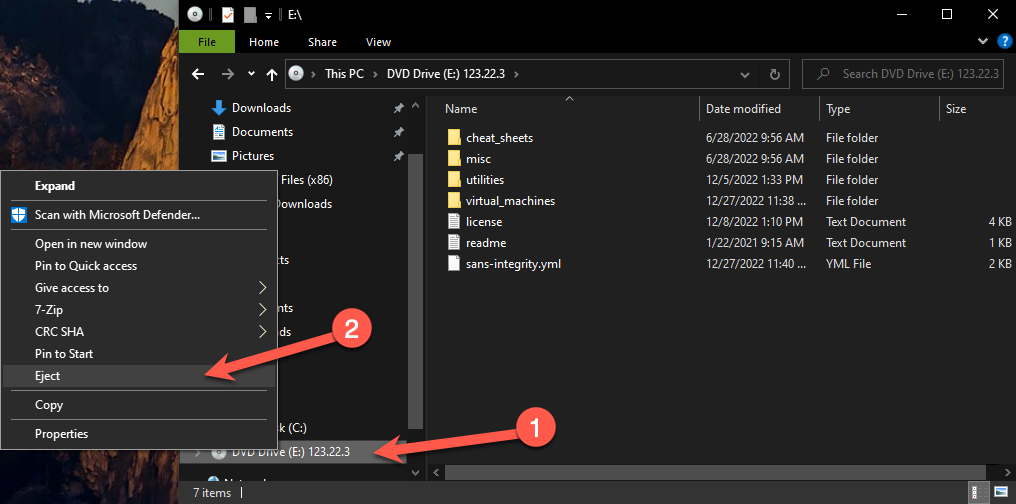The height and width of the screenshot is (504, 1016).
Task: Open the cheat_sheets folder icon
Action: [x=454, y=138]
